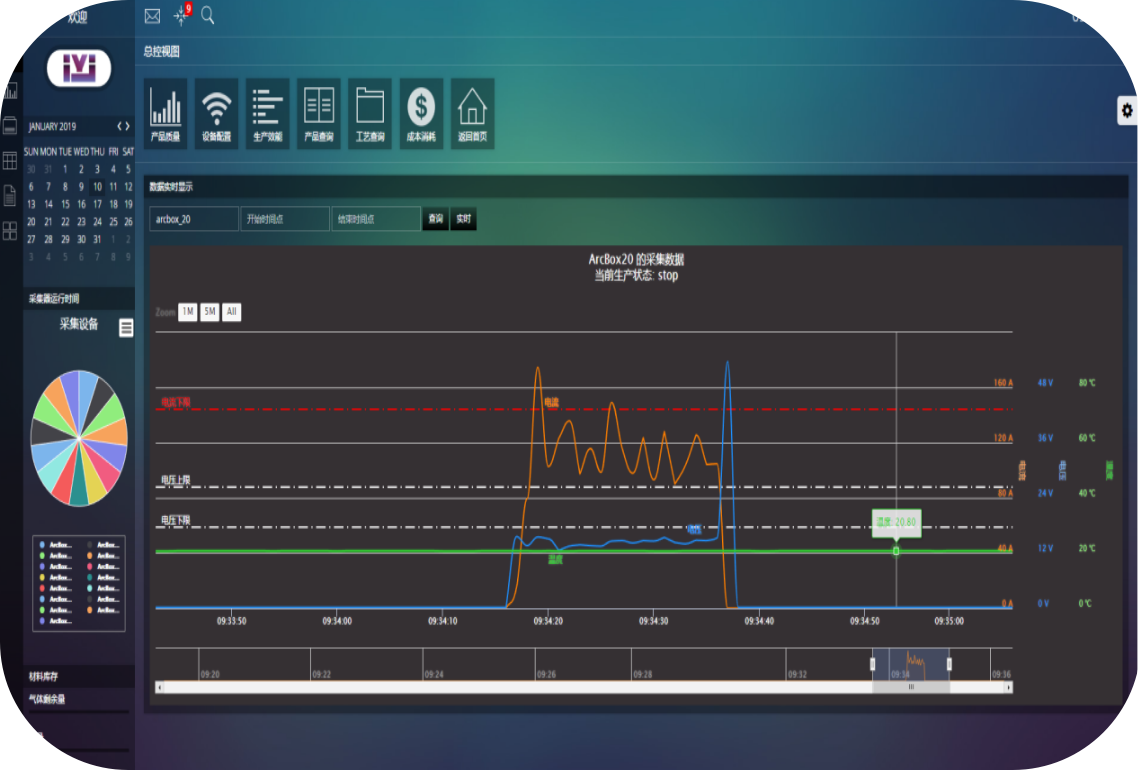
Task: Open the settings gear on right edge
Action: [x=1128, y=111]
